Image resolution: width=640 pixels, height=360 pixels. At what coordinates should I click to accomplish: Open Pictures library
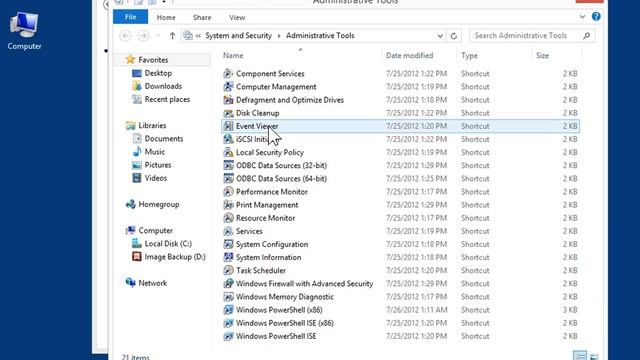158,165
